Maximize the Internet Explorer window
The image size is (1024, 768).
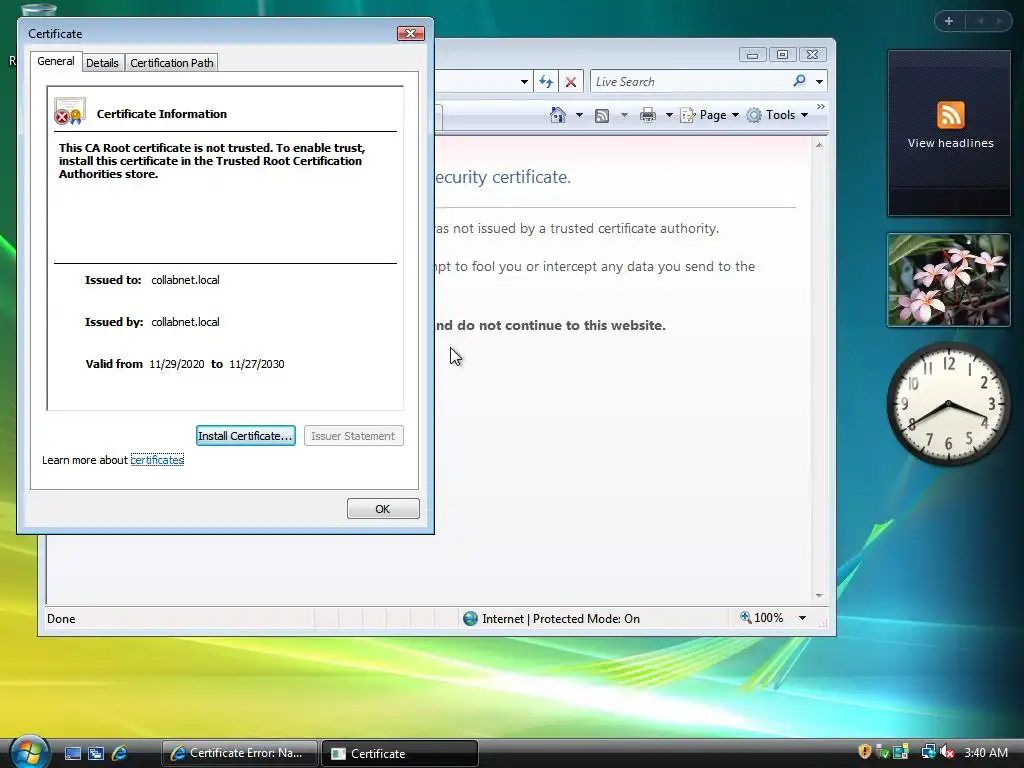coord(782,55)
